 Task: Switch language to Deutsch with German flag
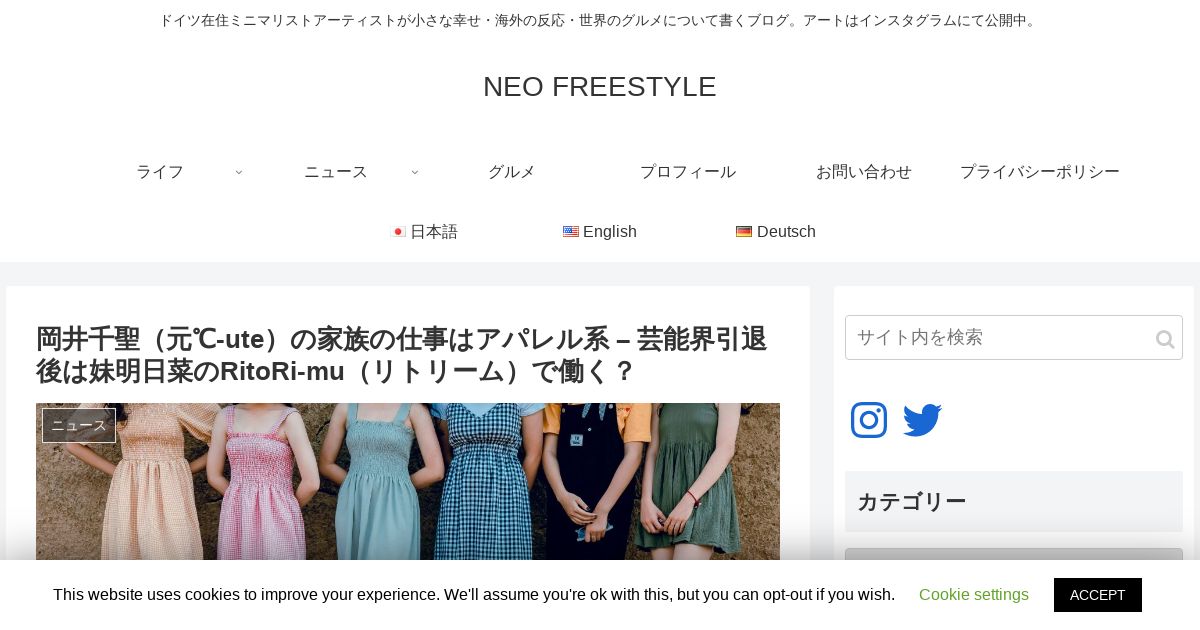pos(776,232)
